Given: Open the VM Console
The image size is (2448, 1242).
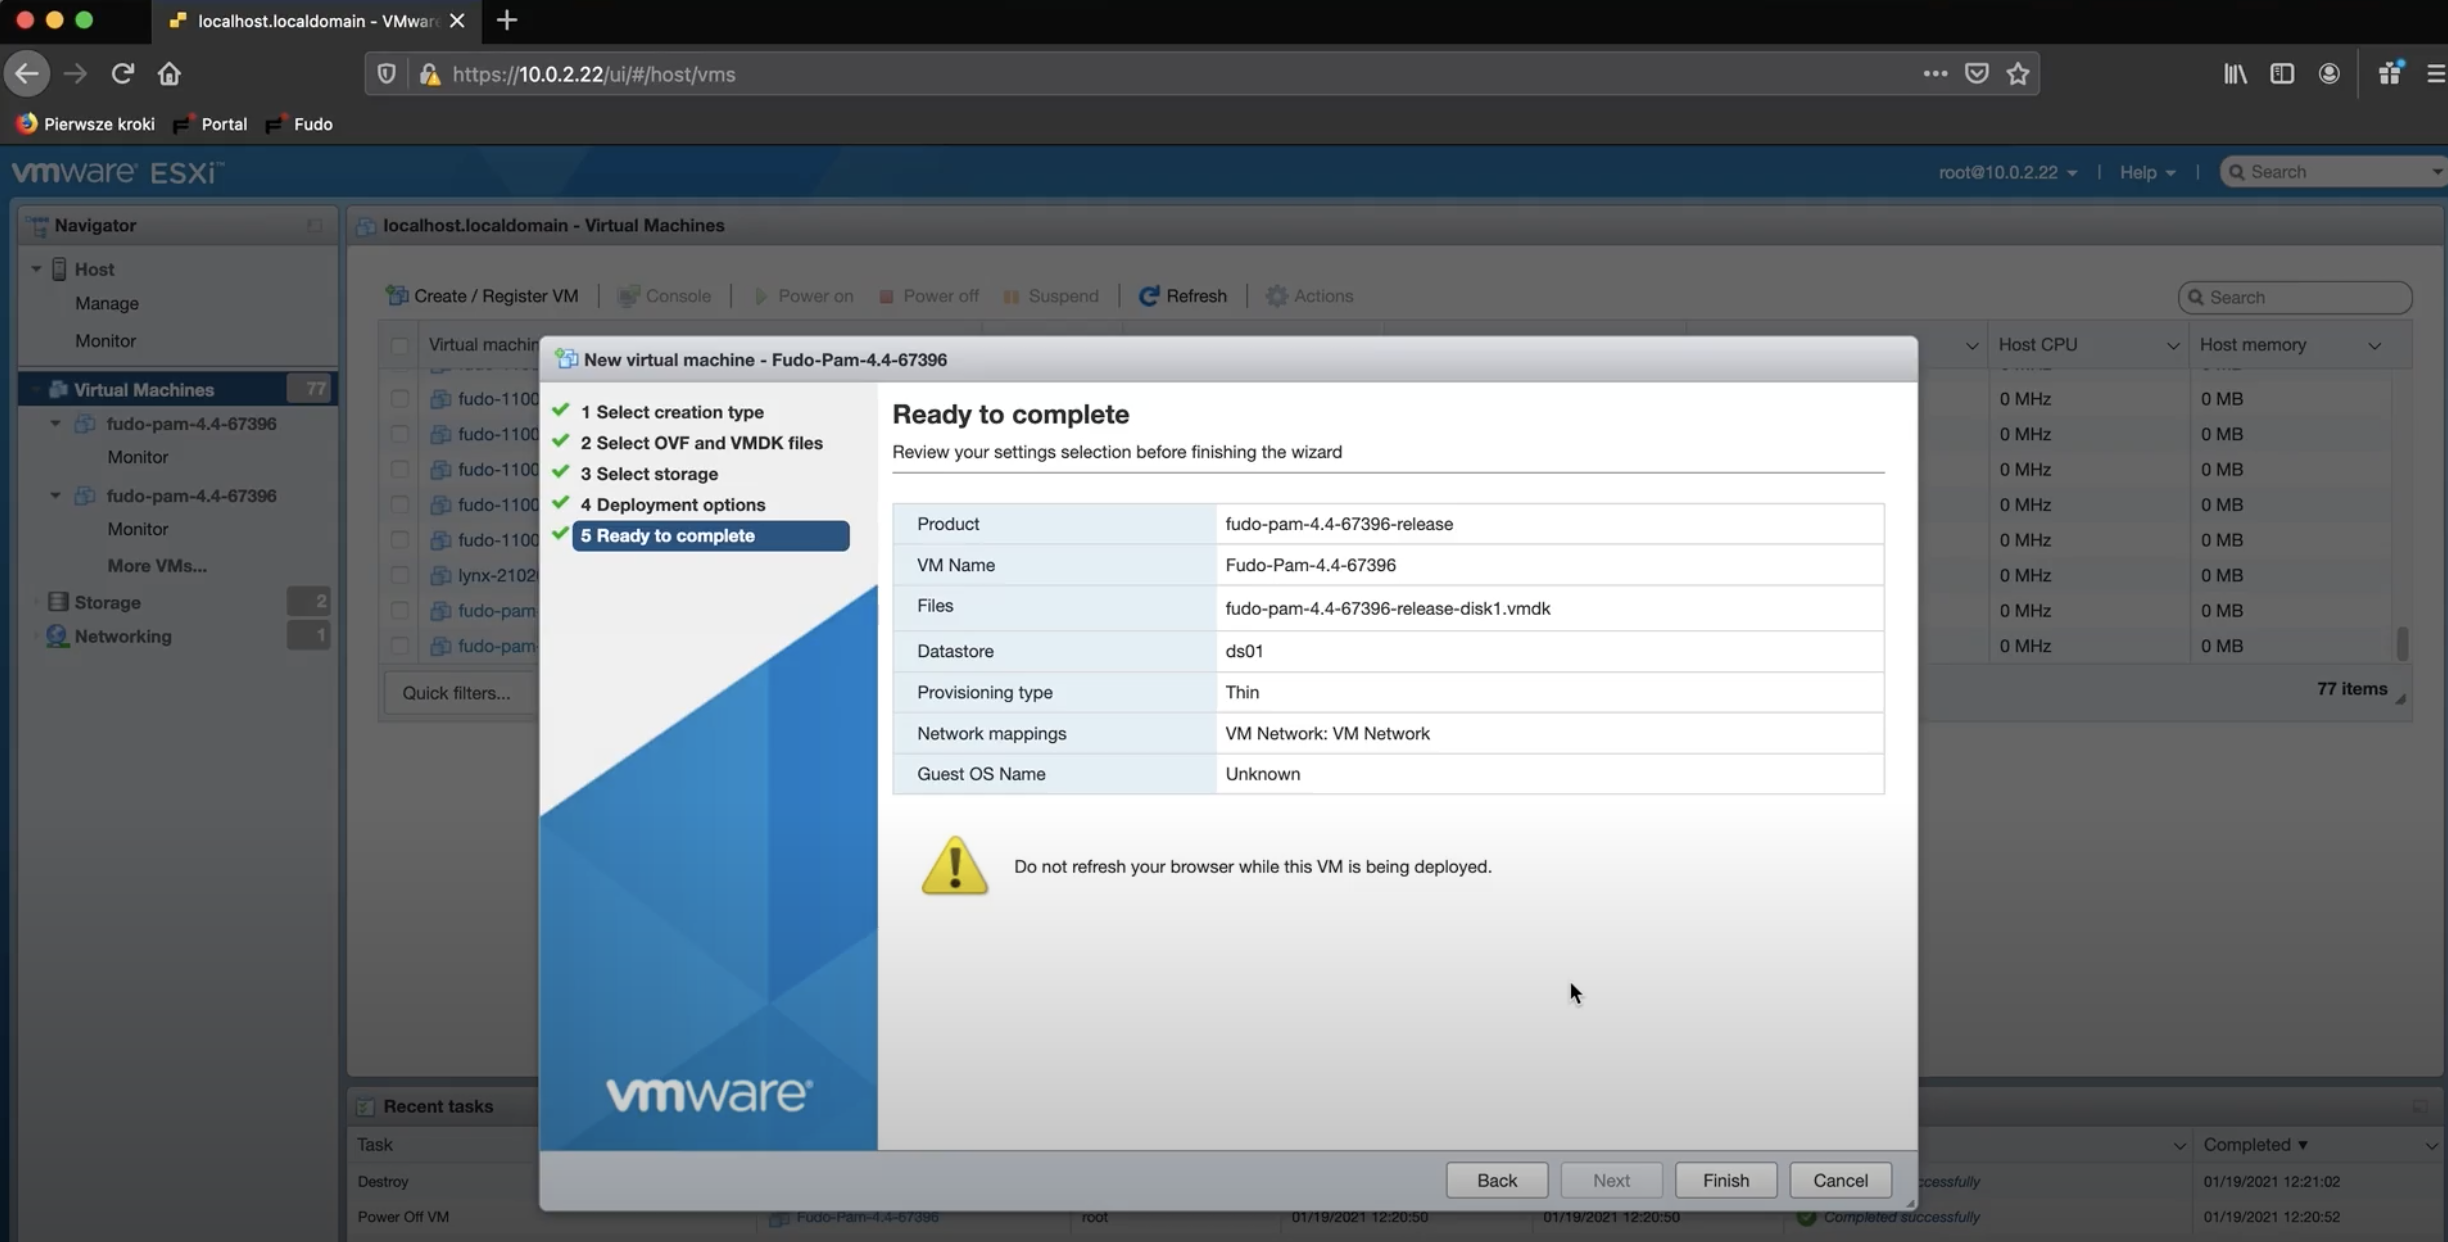Looking at the screenshot, I should coord(664,295).
